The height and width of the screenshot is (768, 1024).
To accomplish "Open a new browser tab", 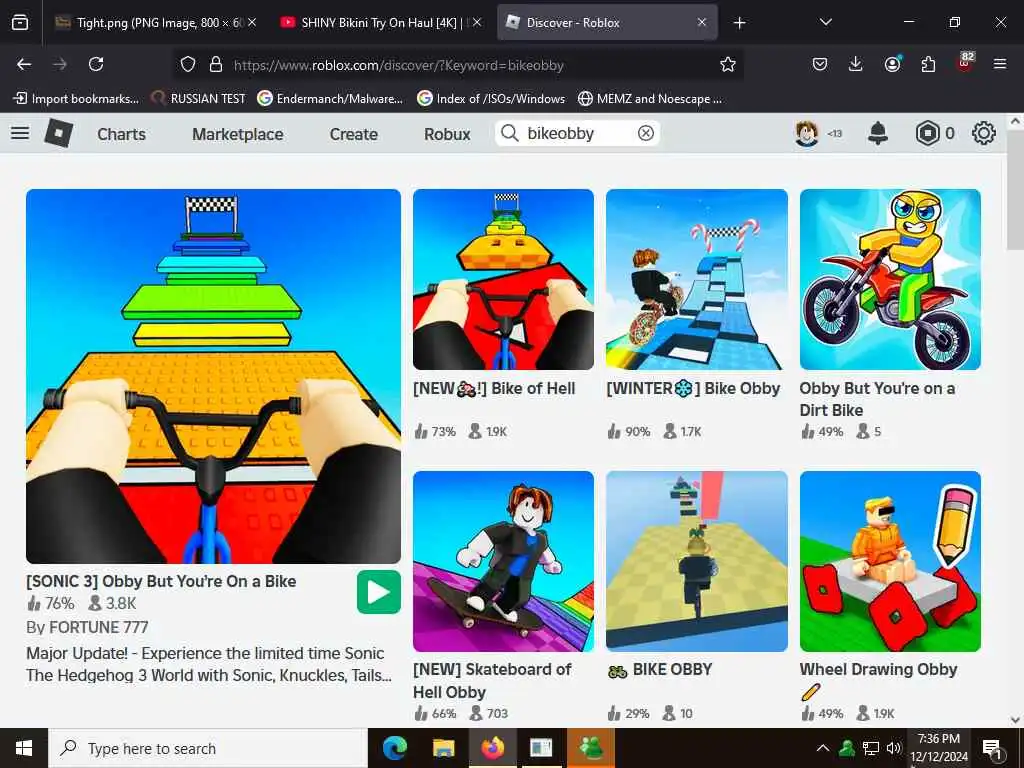I will pos(739,23).
